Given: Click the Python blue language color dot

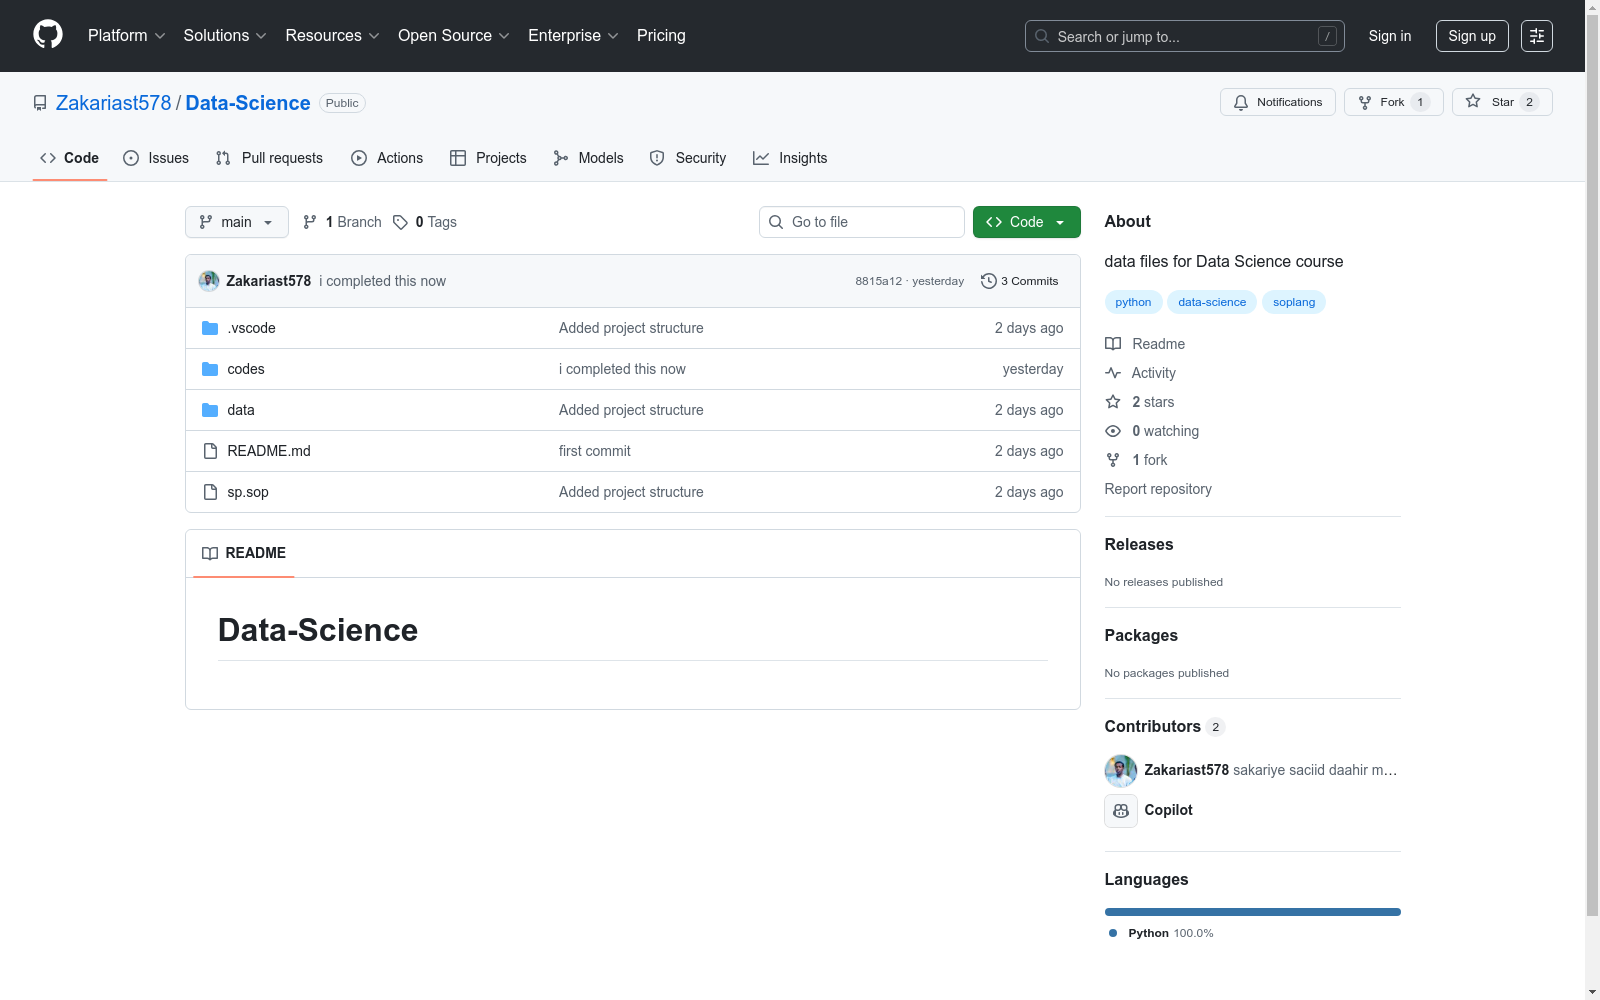Looking at the screenshot, I should point(1113,933).
